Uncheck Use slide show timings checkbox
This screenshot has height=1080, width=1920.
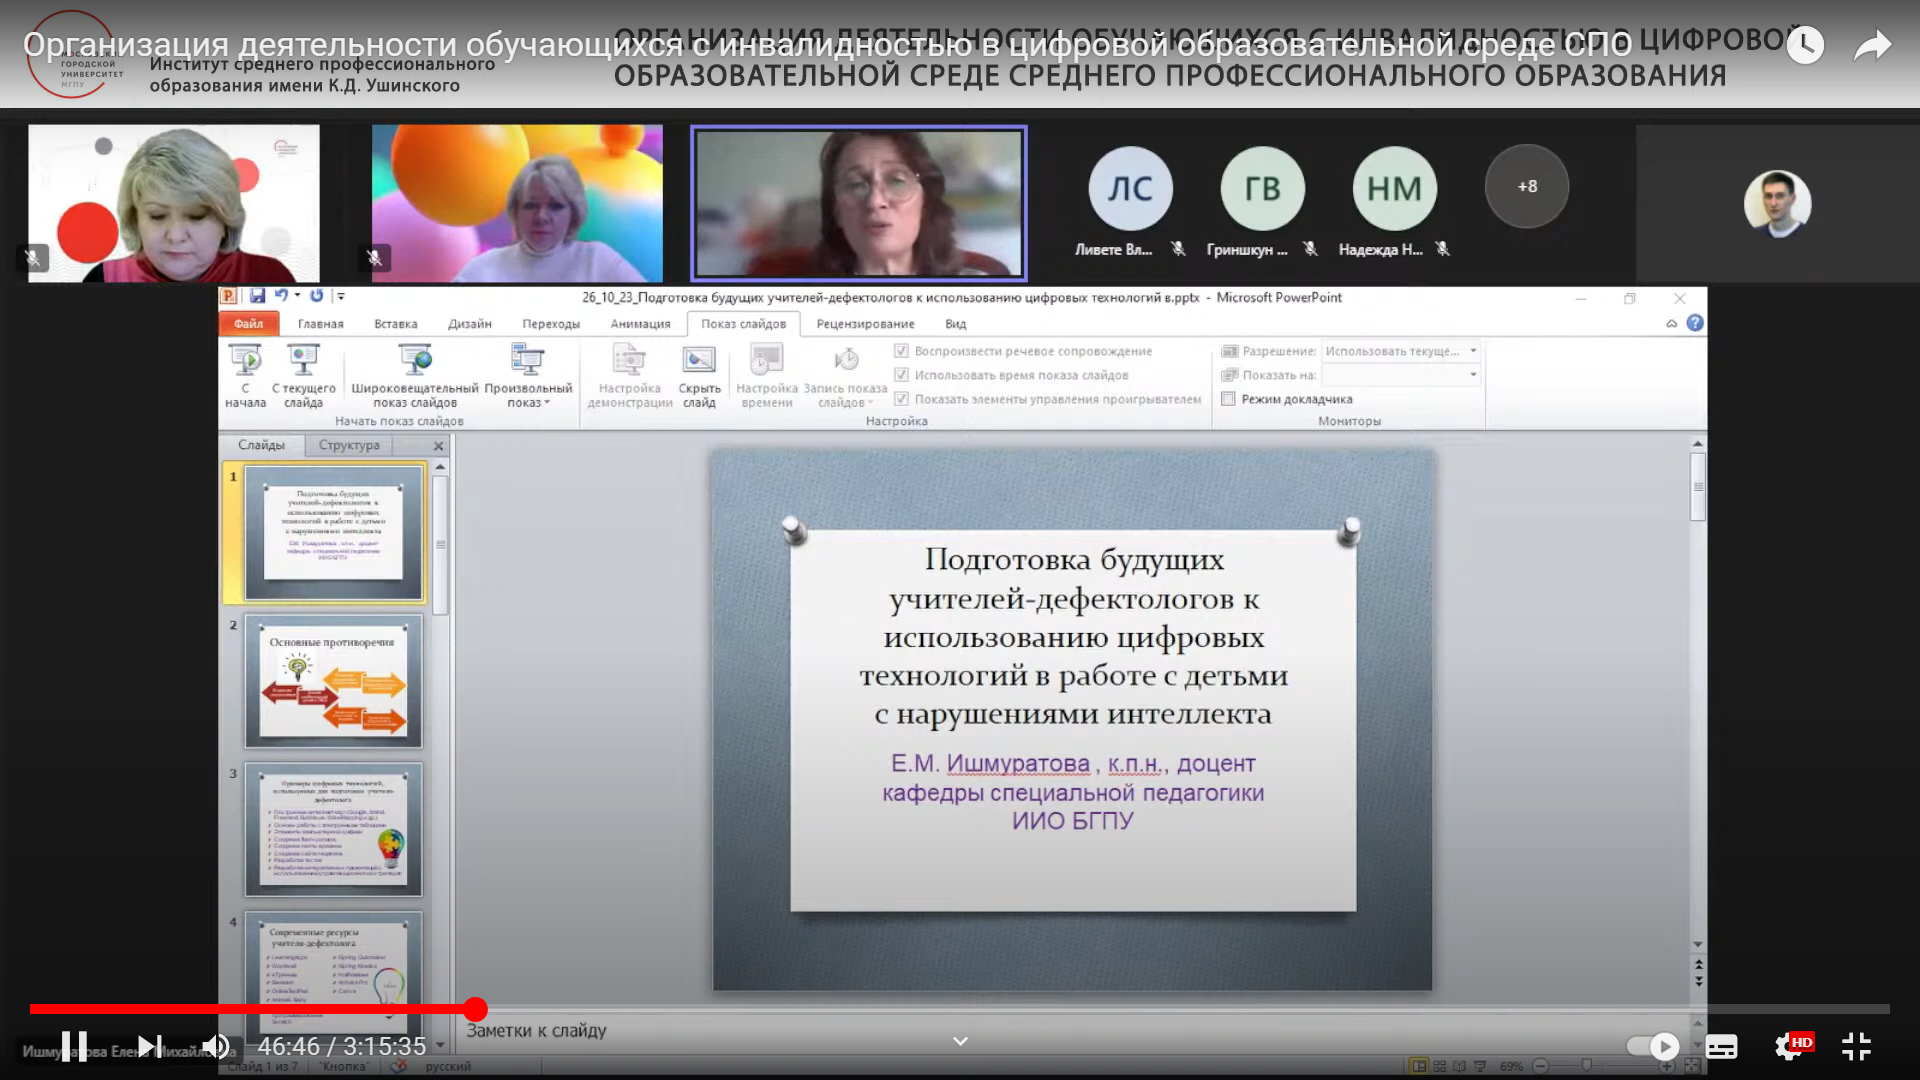[901, 375]
